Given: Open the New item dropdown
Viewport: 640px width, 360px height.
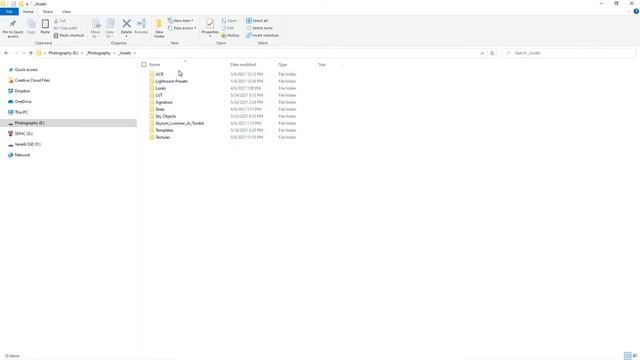Looking at the screenshot, I should pos(181,20).
